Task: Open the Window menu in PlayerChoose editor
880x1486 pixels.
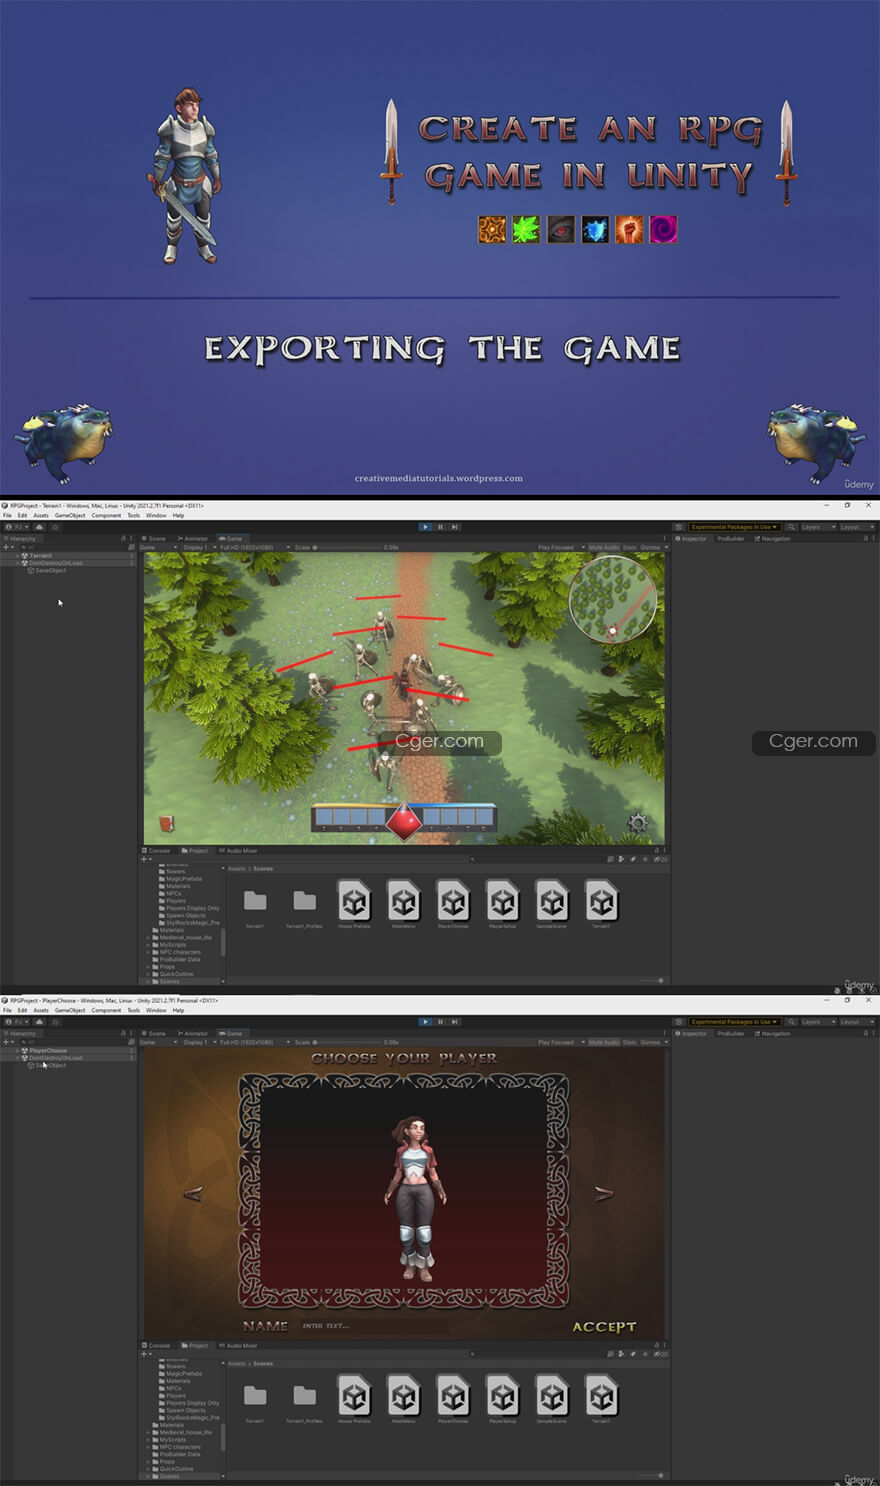Action: click(x=156, y=1010)
